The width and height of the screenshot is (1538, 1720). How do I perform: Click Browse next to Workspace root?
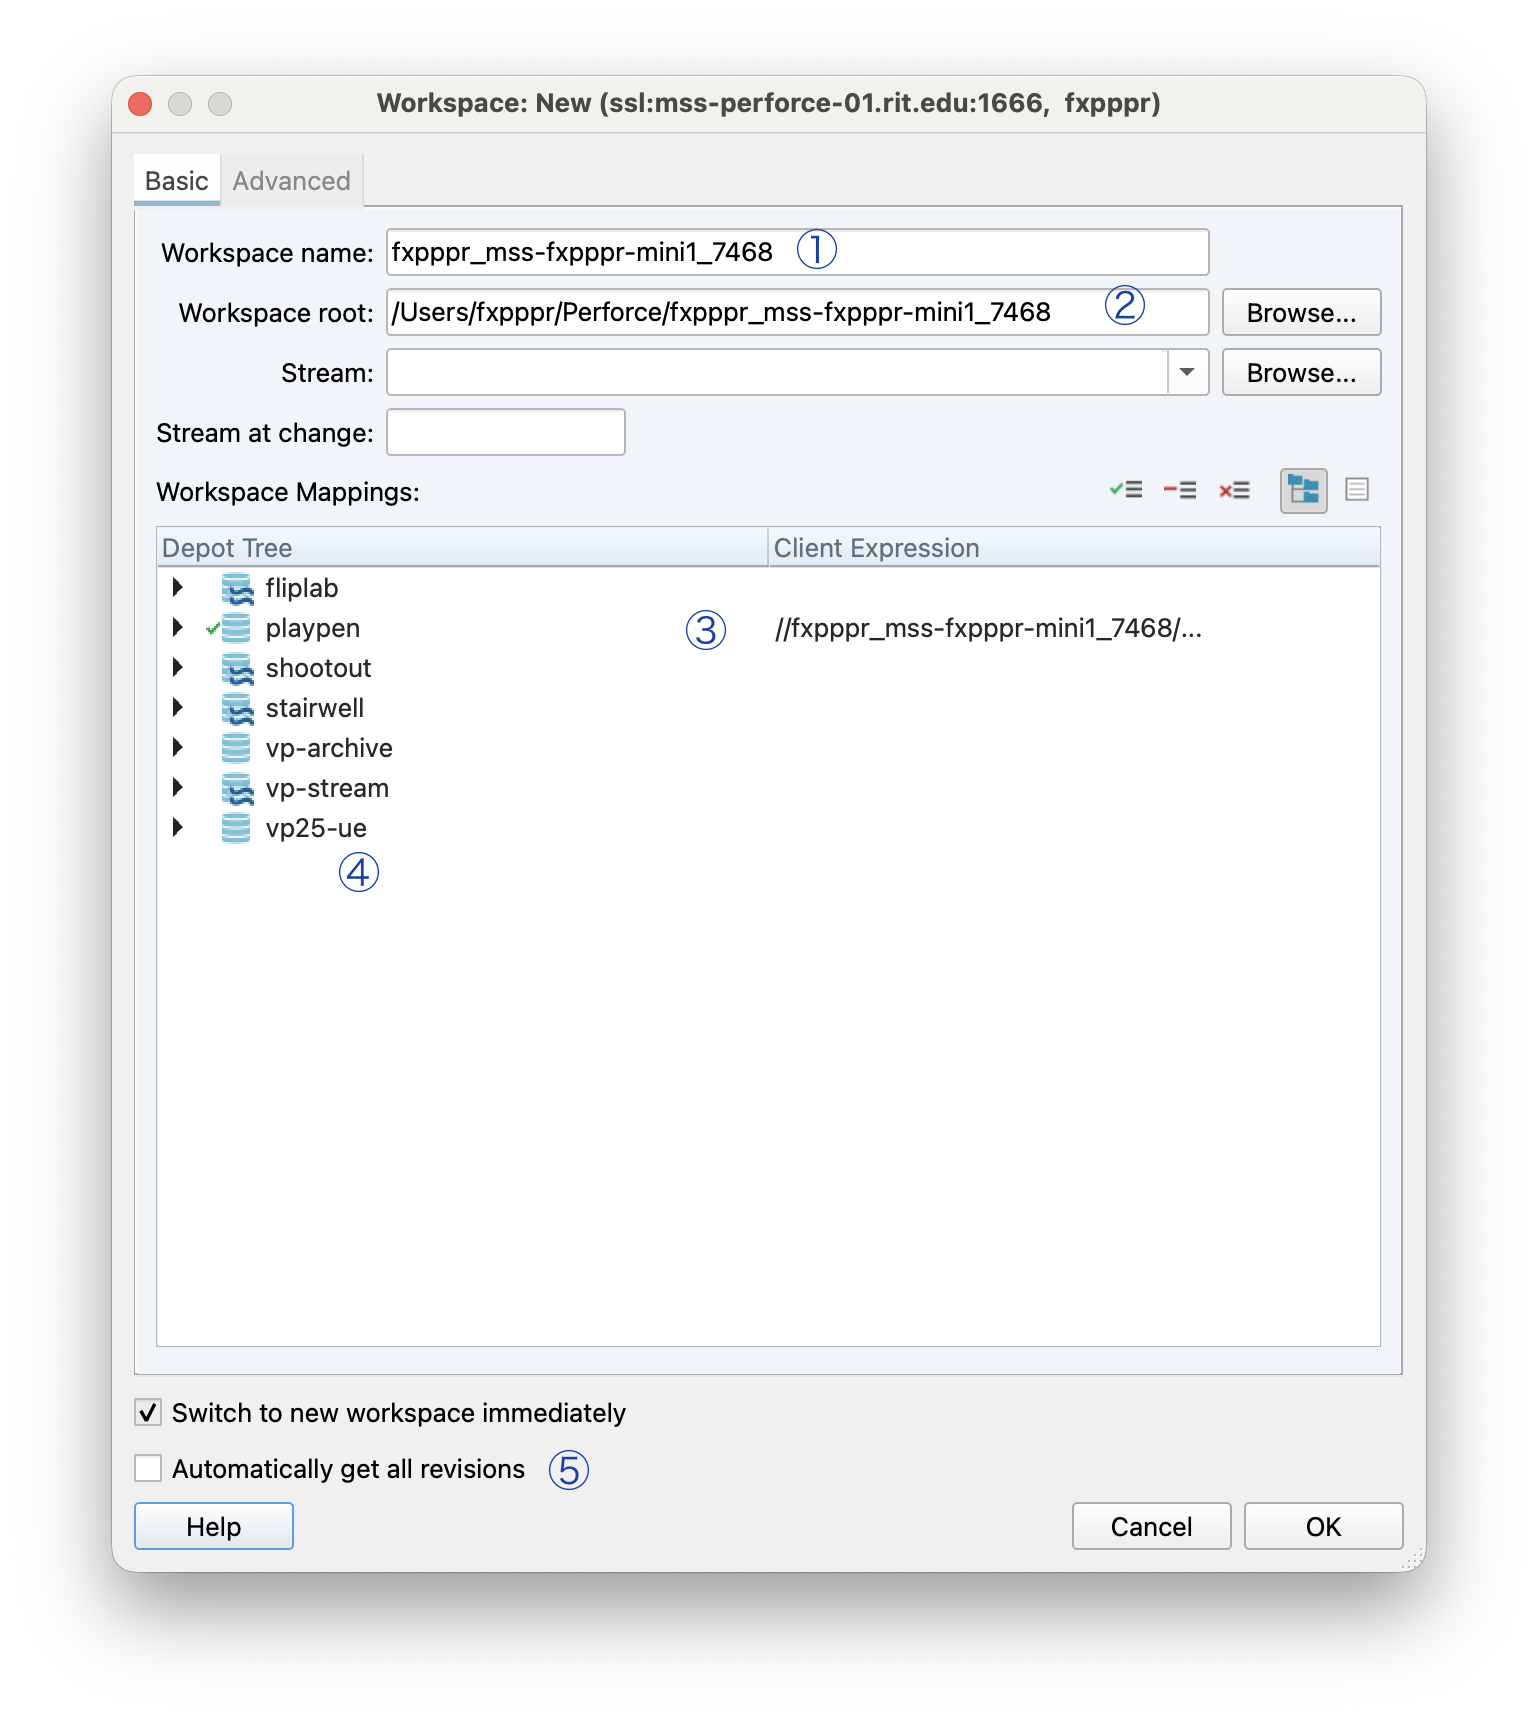click(x=1300, y=313)
